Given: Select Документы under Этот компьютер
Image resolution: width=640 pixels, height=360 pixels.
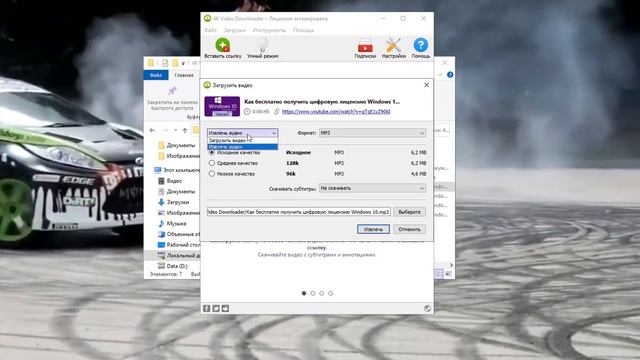Looking at the screenshot, I should [176, 191].
